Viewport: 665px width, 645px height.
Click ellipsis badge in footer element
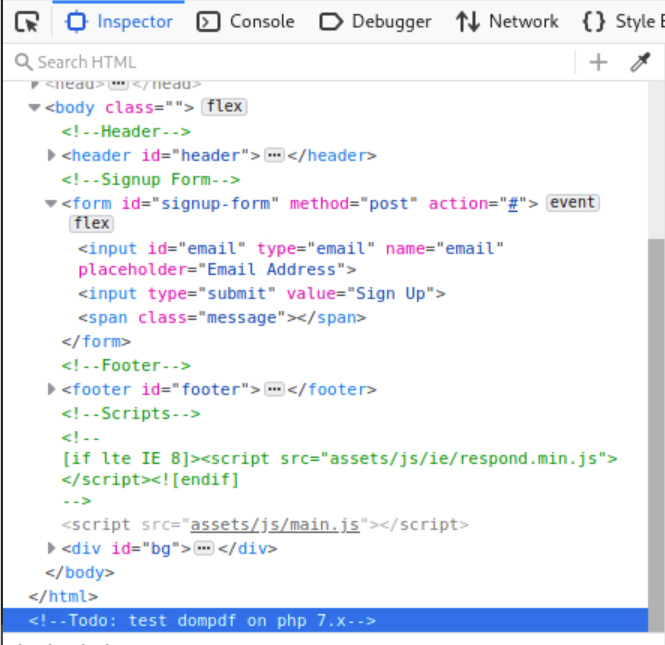click(274, 389)
